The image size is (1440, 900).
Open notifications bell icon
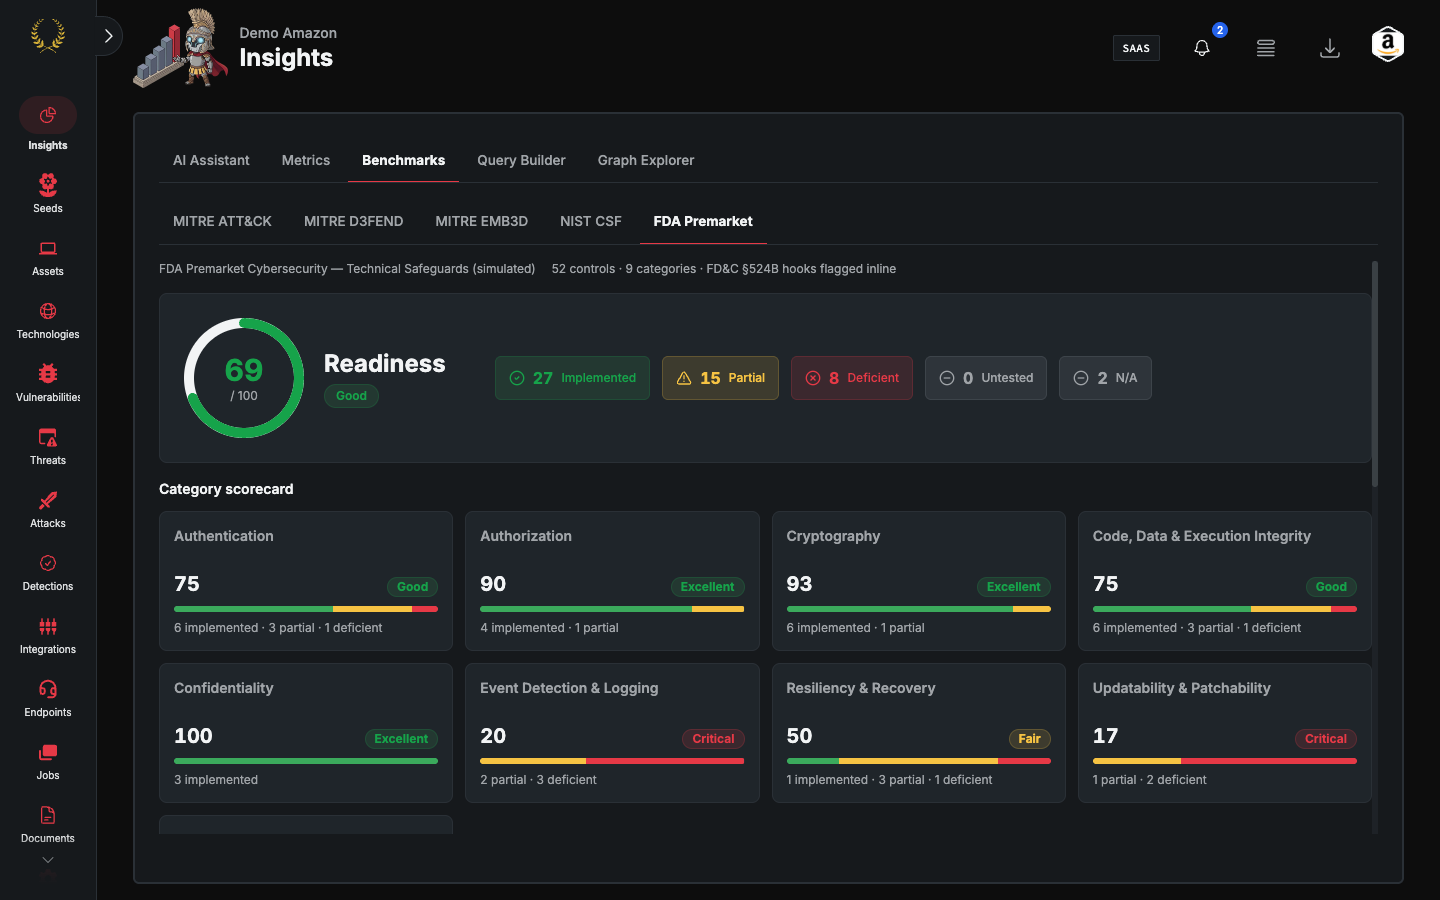click(1202, 48)
